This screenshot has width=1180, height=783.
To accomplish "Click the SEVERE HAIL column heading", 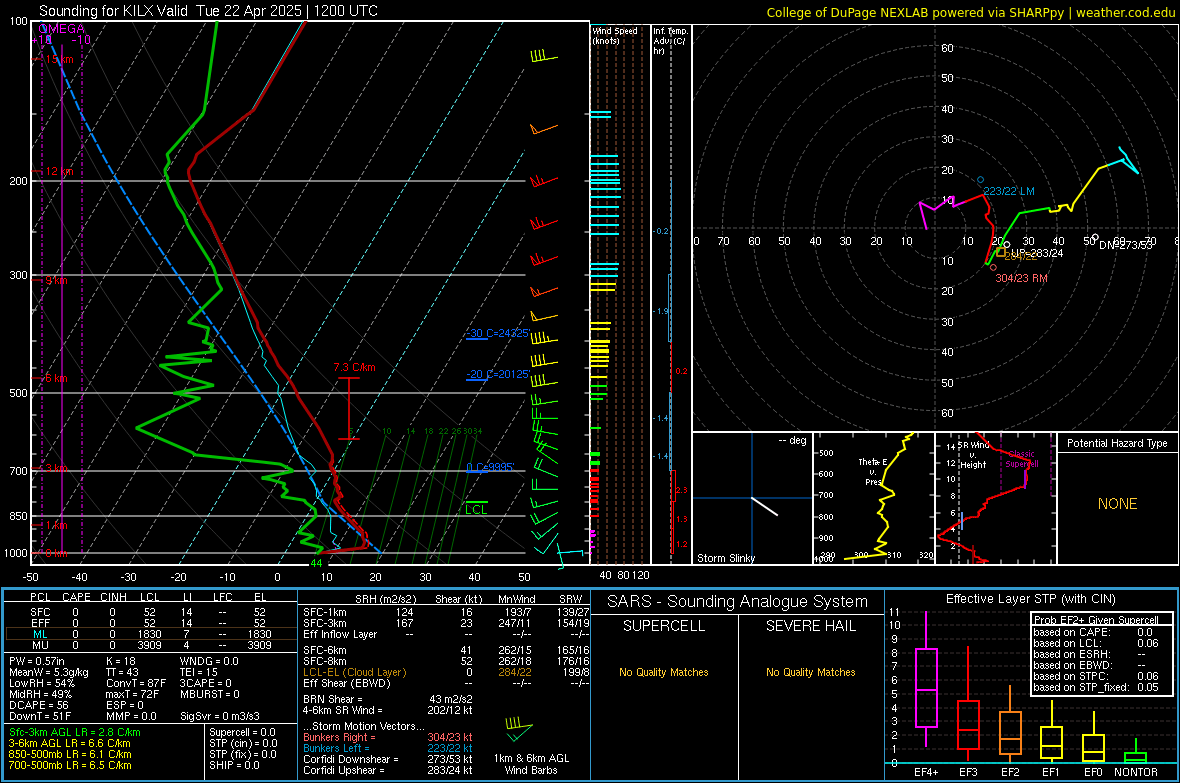I will (x=810, y=626).
